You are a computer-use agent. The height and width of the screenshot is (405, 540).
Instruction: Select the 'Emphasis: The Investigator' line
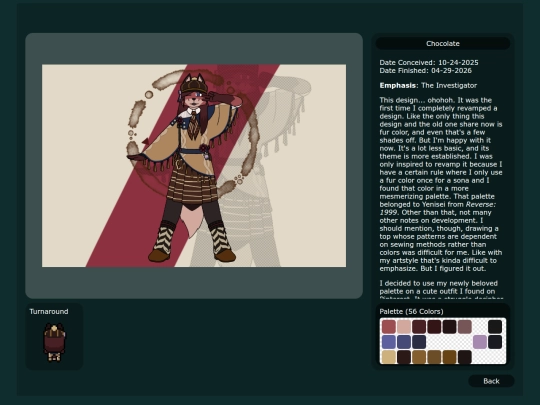click(x=428, y=85)
